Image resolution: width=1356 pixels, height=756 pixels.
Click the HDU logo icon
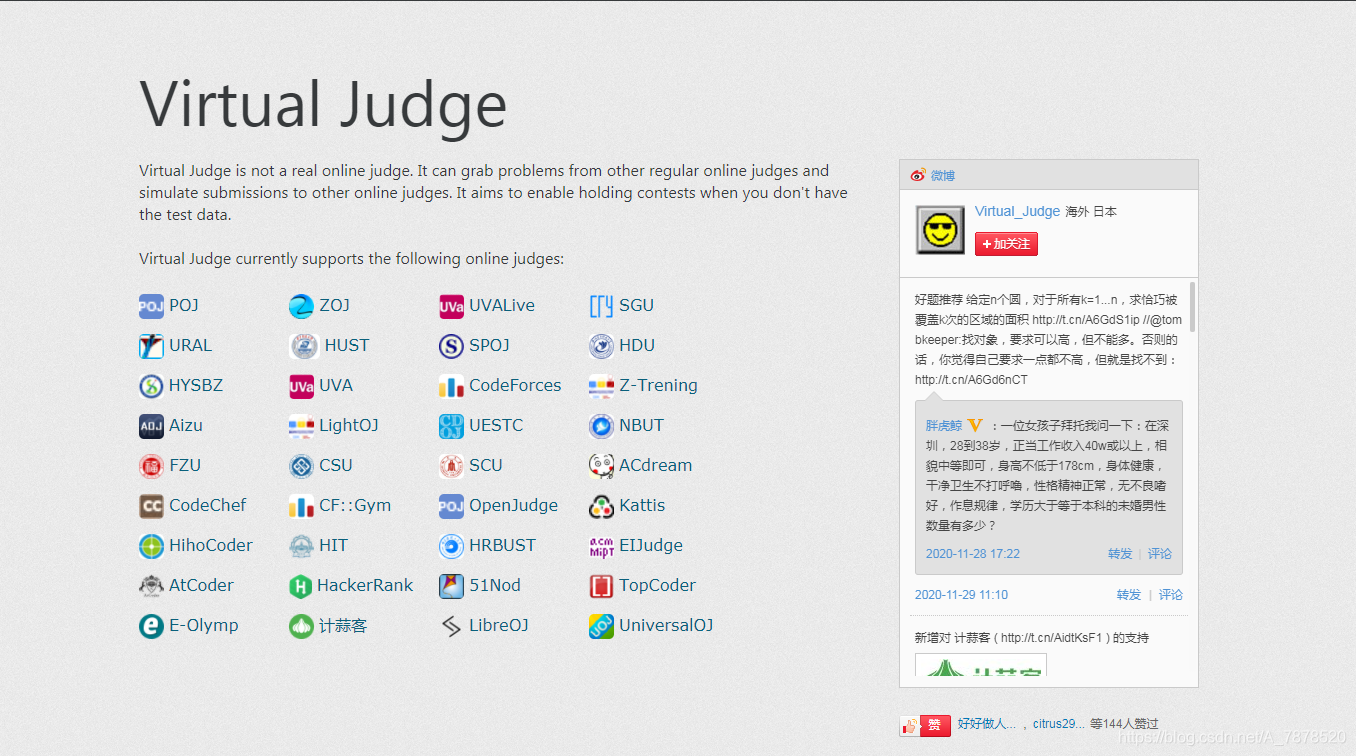click(601, 346)
